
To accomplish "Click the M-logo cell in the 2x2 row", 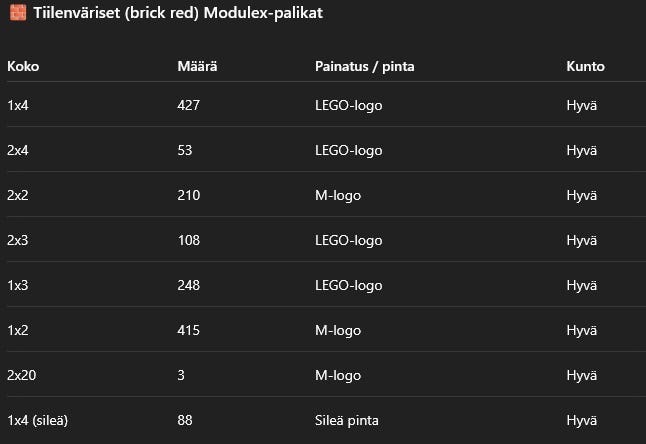I will pyautogui.click(x=338, y=195).
